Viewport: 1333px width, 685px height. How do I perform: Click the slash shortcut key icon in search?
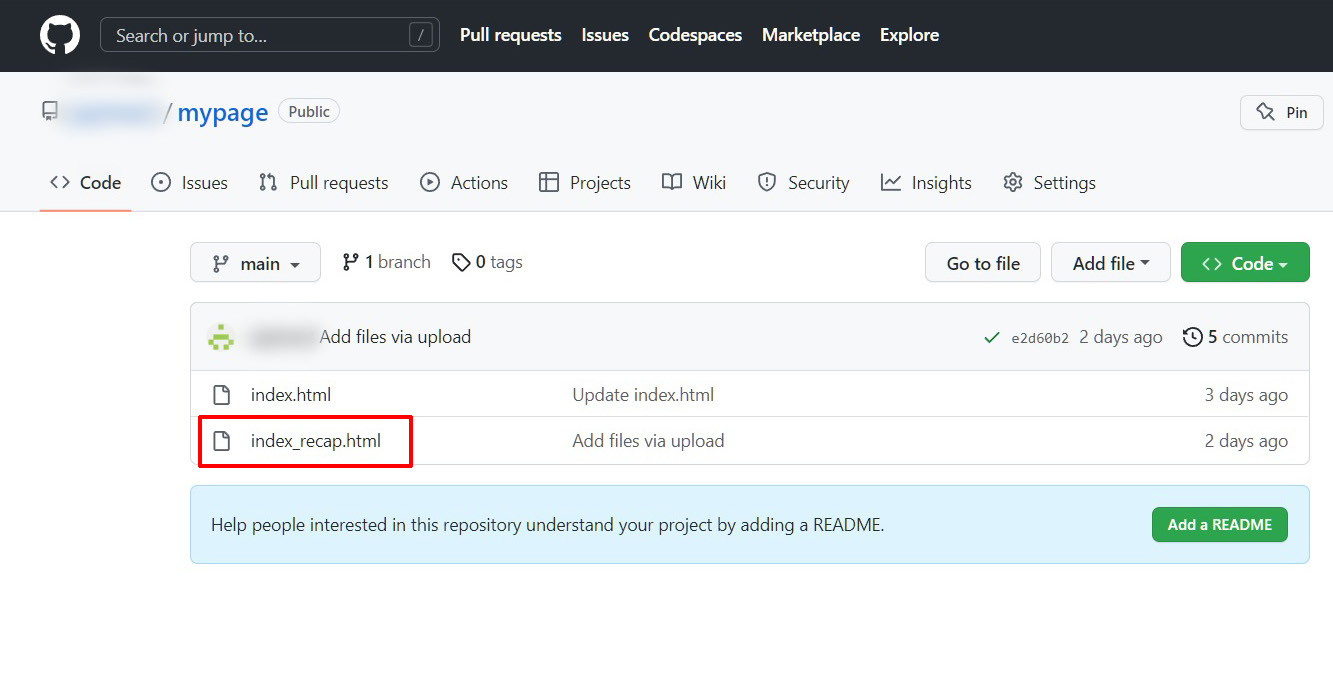[x=420, y=35]
